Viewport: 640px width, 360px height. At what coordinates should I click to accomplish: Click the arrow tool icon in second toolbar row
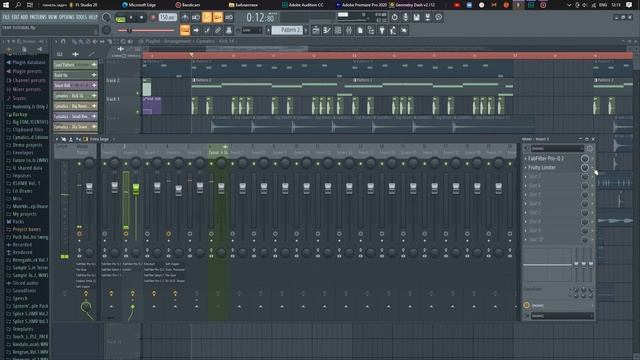[196, 30]
